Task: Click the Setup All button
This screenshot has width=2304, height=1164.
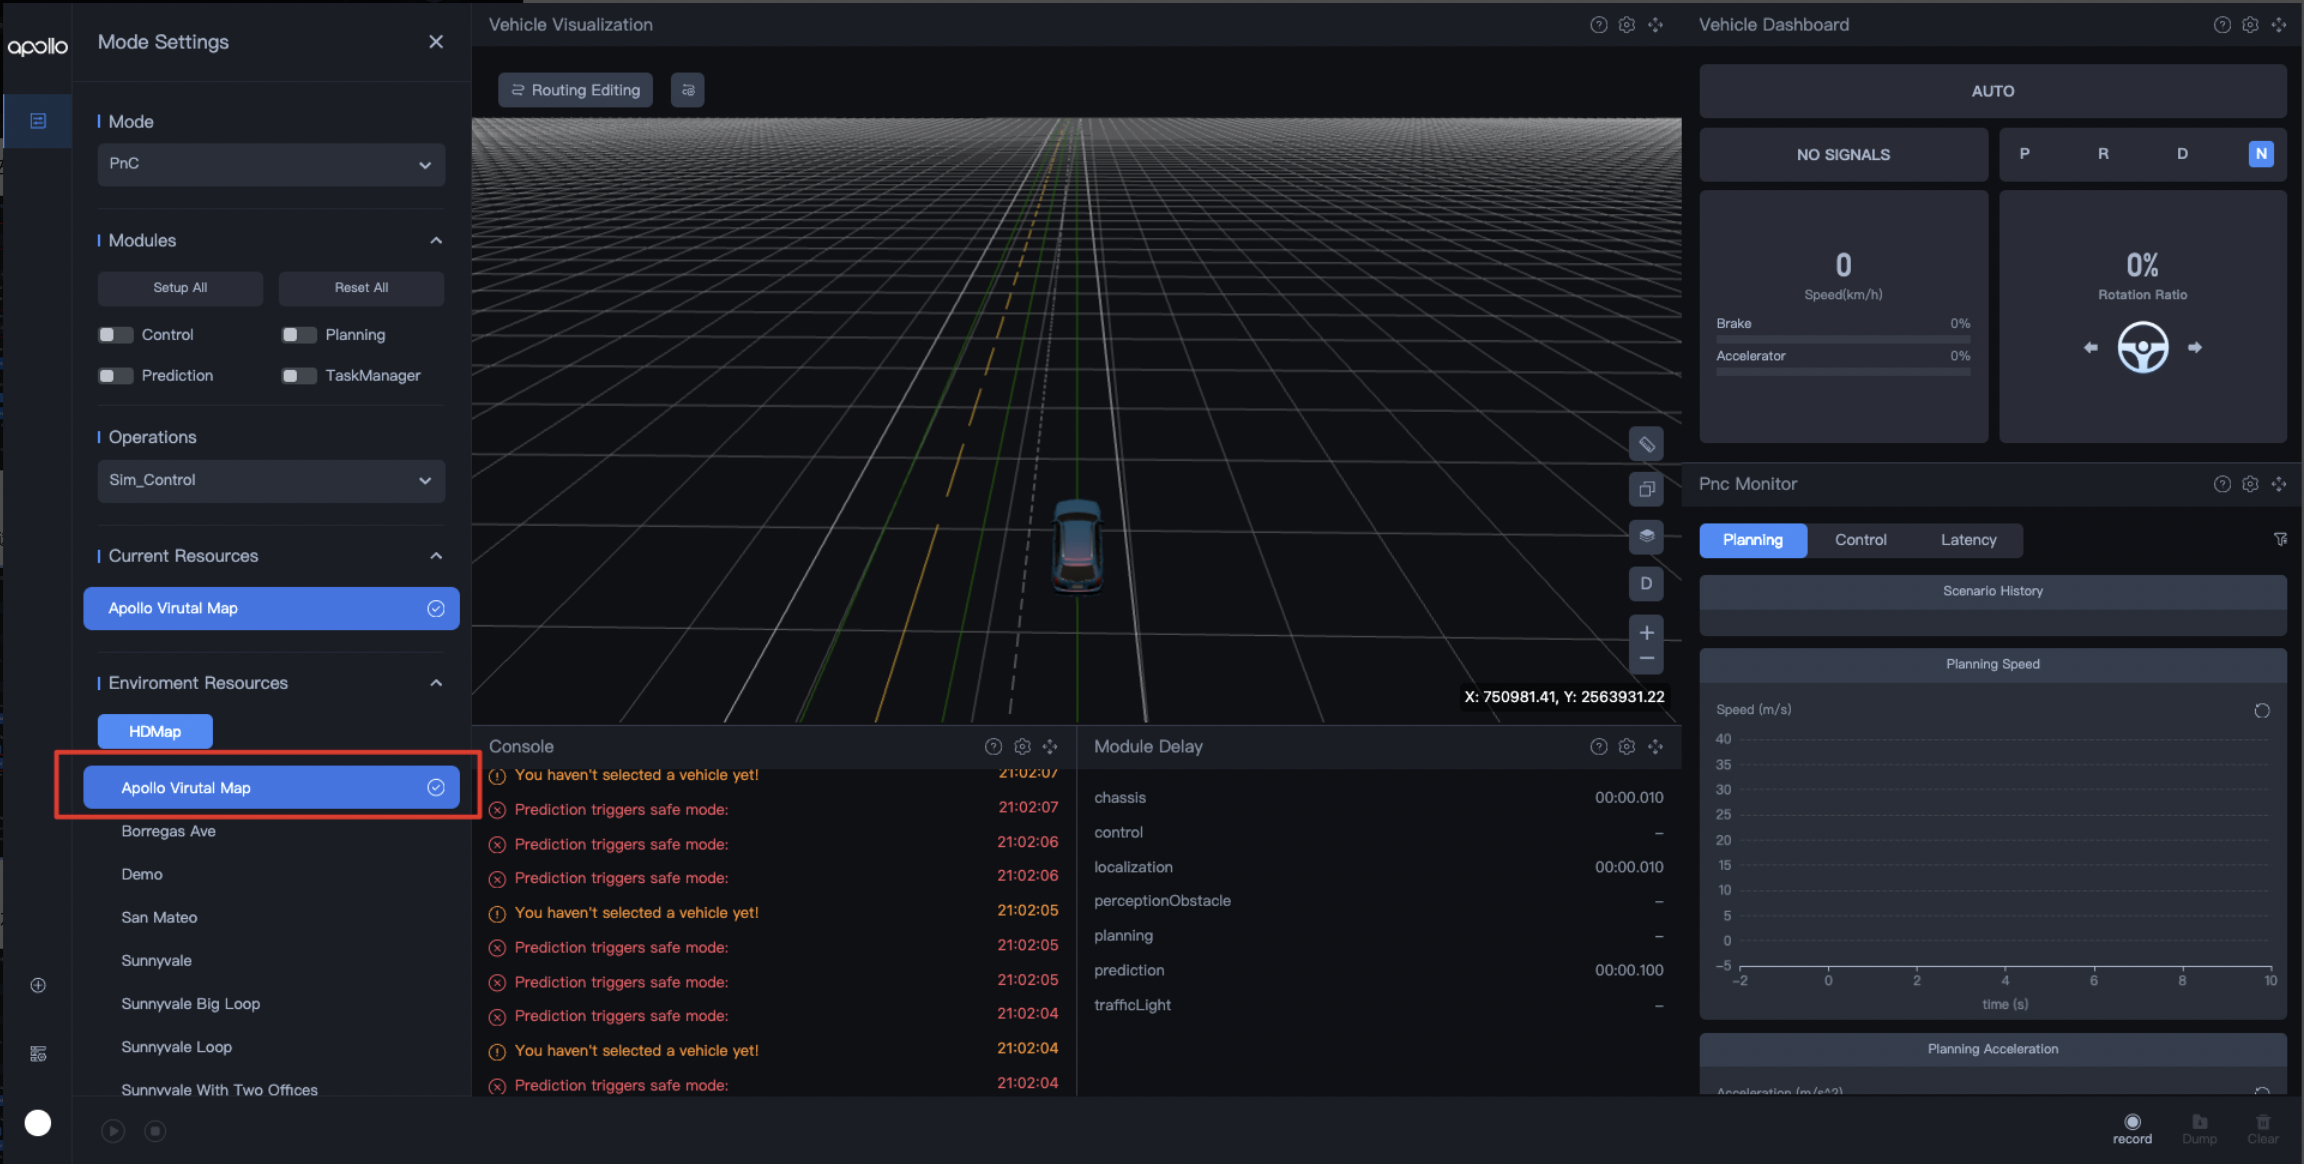Action: pos(180,288)
